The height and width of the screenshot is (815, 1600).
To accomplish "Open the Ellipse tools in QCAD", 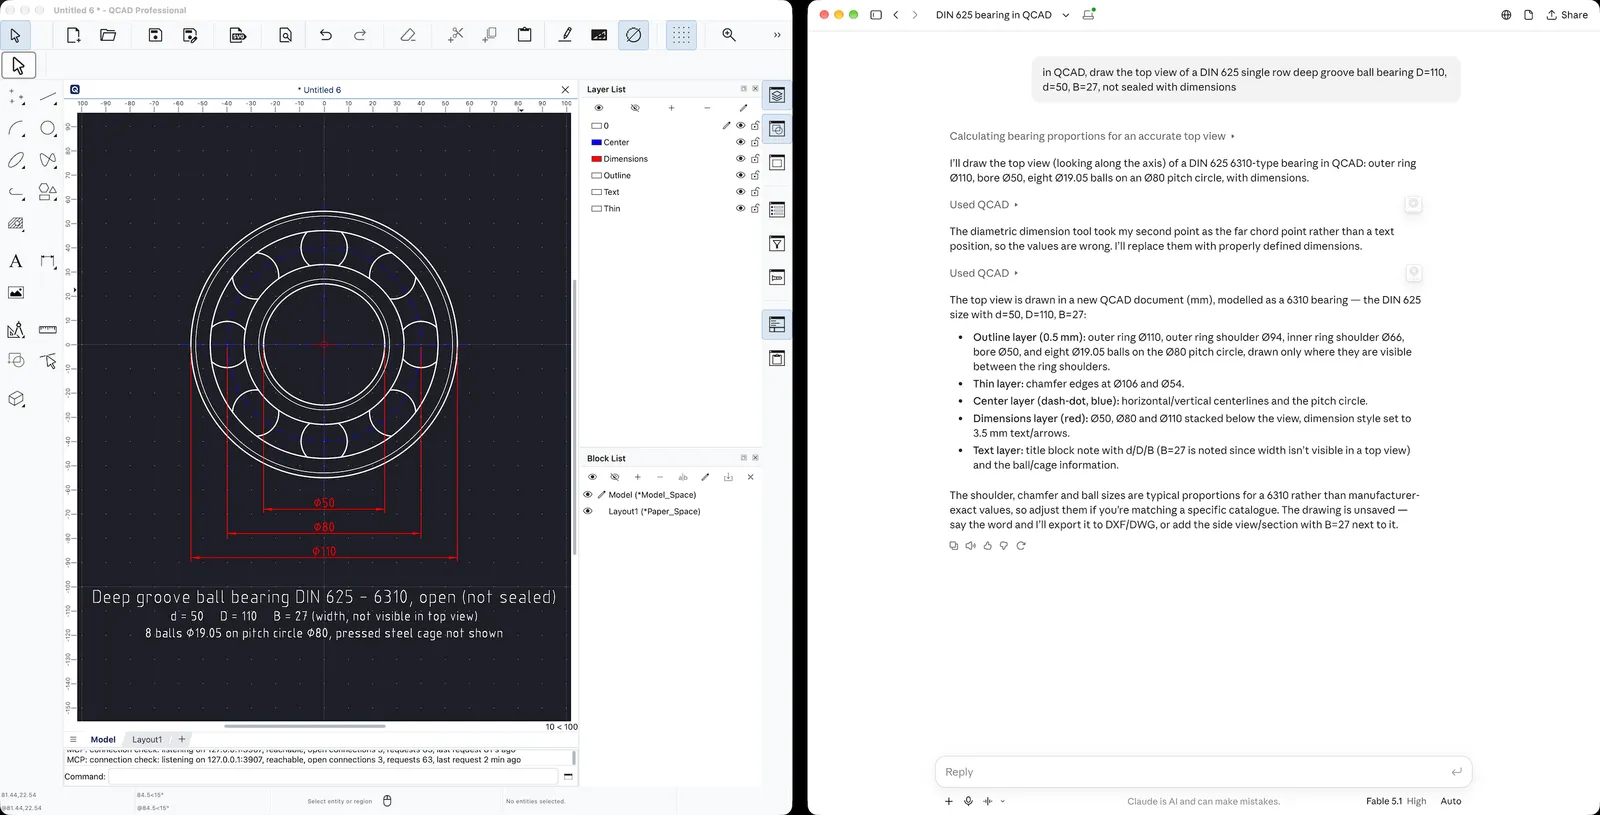I will tap(16, 160).
